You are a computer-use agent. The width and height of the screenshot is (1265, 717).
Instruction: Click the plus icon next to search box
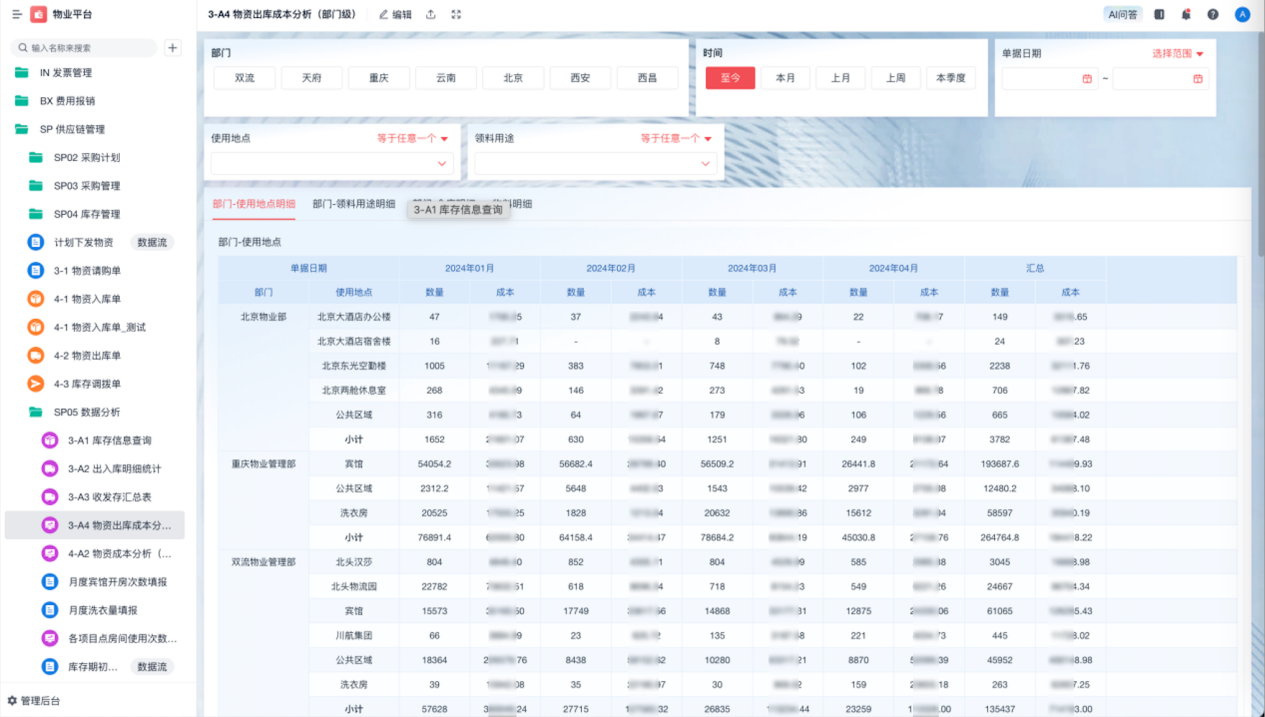[173, 48]
